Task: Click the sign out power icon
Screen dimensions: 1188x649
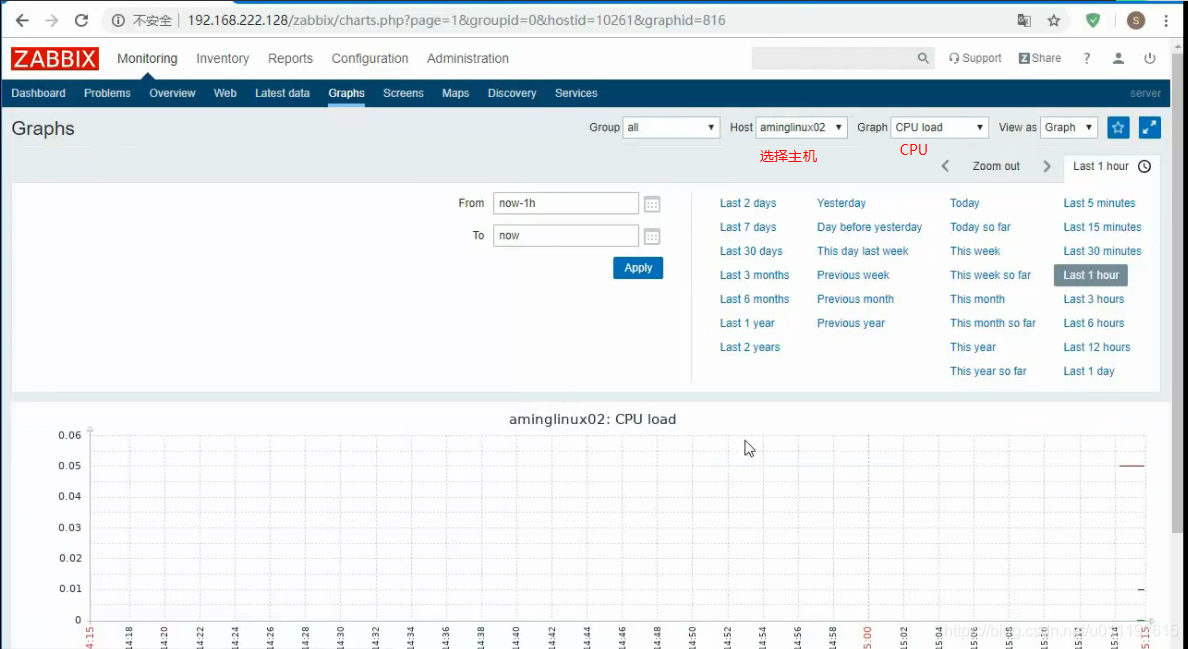Action: pyautogui.click(x=1150, y=58)
